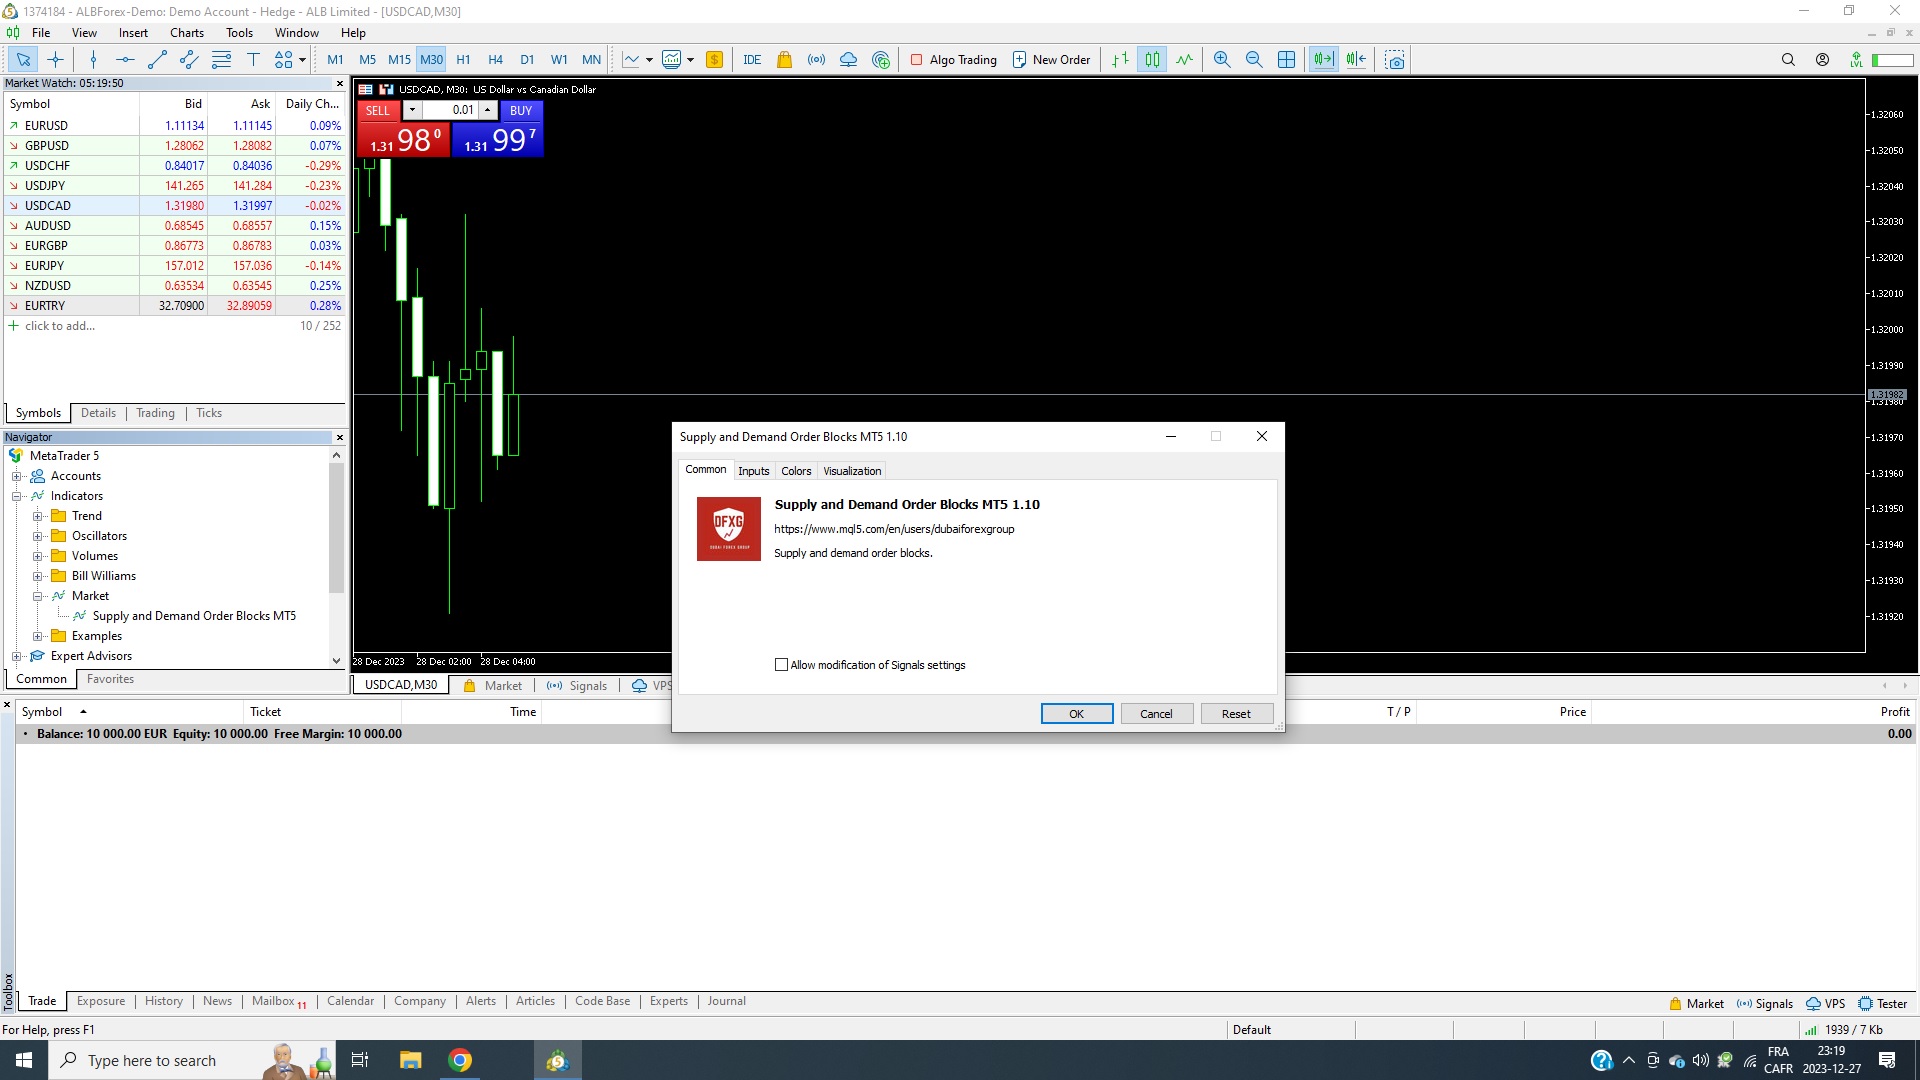1920x1080 pixels.
Task: Open the shapes objects dropdown arrow
Action: pos(302,60)
